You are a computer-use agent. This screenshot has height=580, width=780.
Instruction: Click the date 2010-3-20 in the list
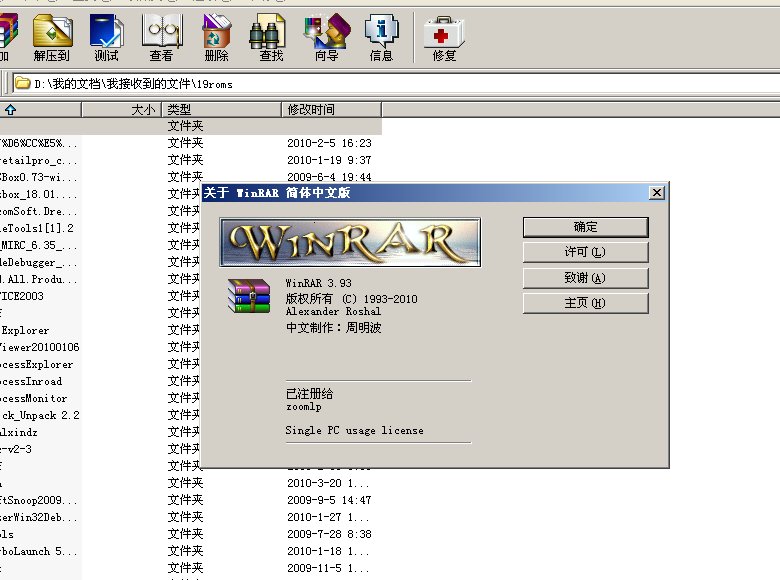click(x=328, y=483)
